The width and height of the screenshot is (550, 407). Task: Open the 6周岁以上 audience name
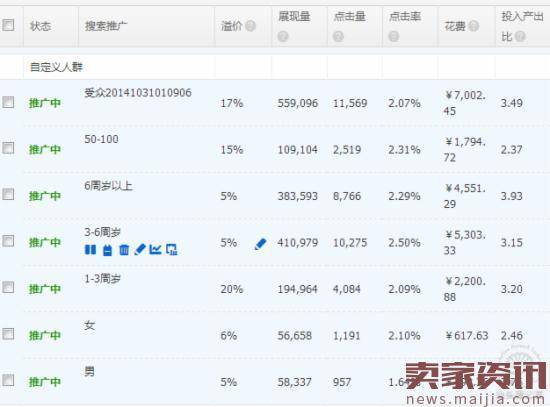tap(108, 186)
